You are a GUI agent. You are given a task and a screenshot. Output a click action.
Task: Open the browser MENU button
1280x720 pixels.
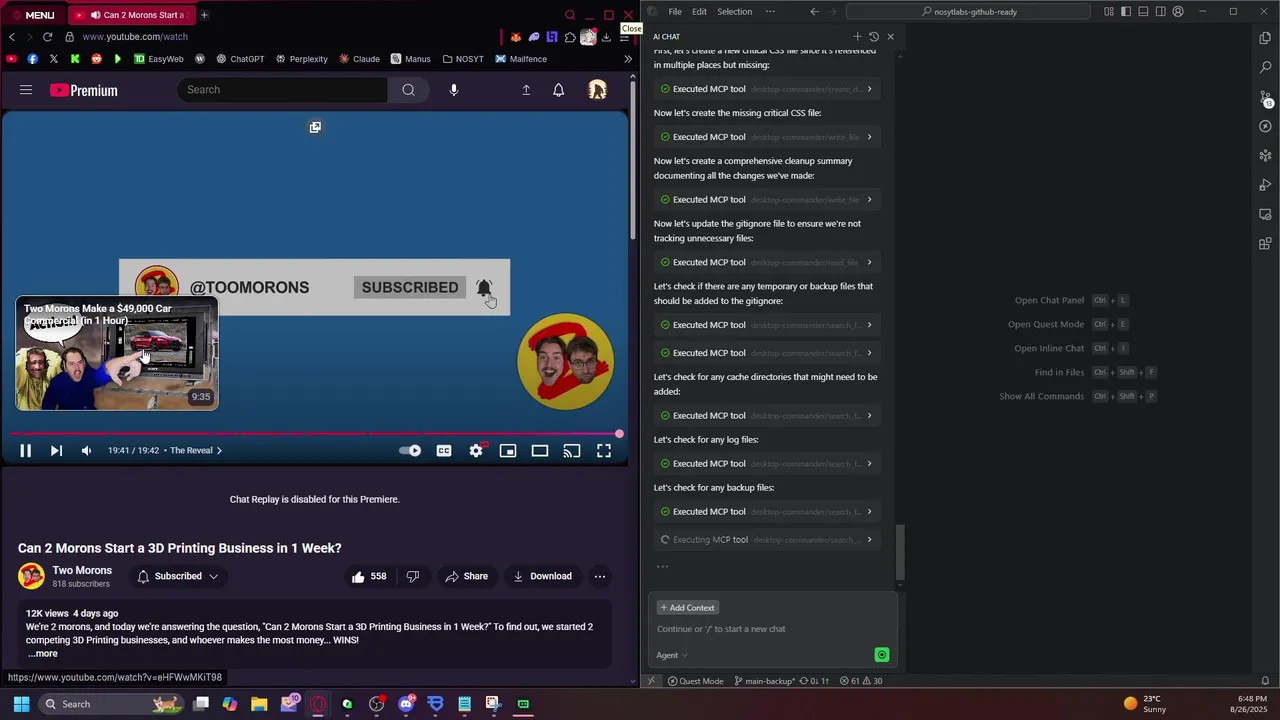click(x=32, y=15)
